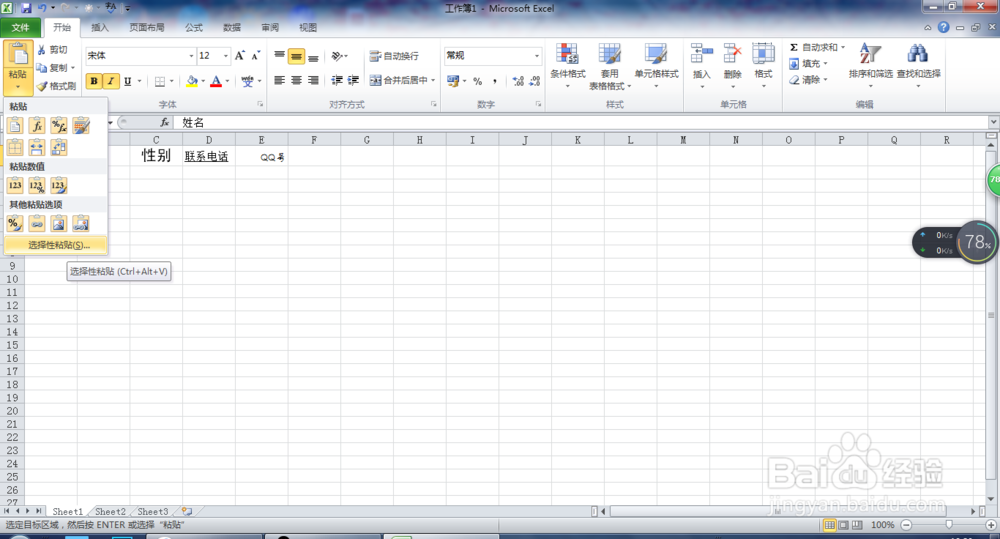The width and height of the screenshot is (1000, 539).
Task: Switch to 页面布局 ribbon tab
Action: coord(147,27)
